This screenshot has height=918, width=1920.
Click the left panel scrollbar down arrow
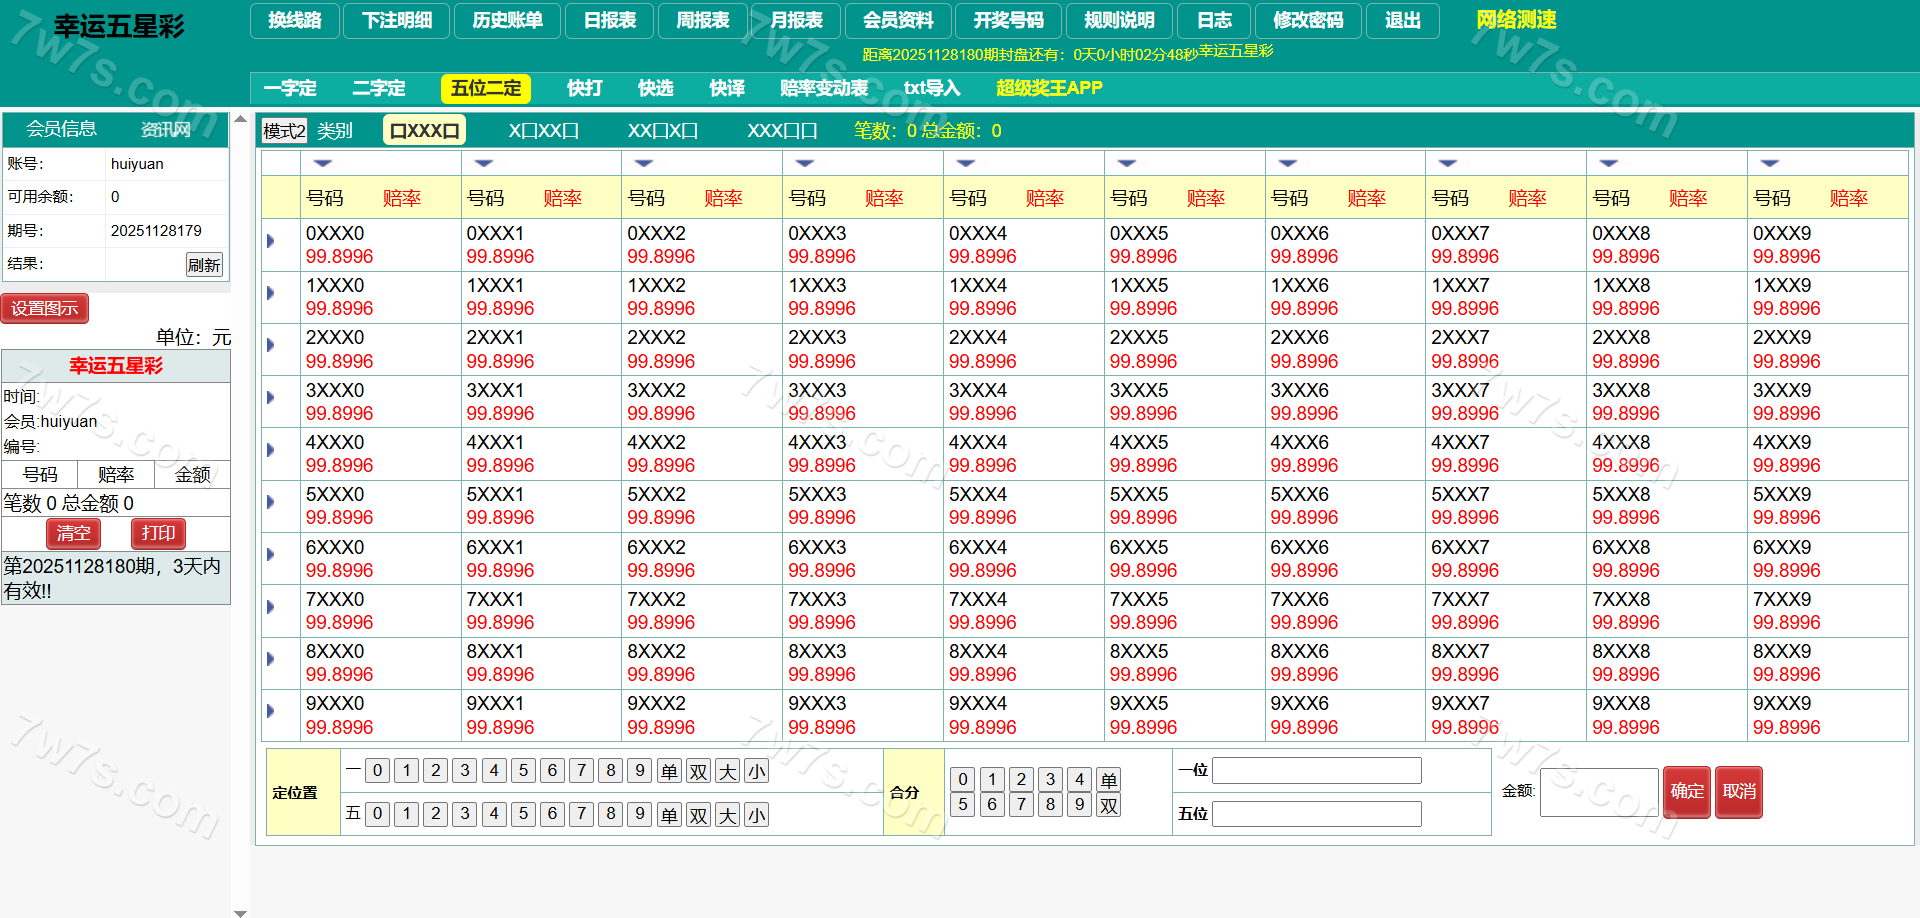[240, 912]
